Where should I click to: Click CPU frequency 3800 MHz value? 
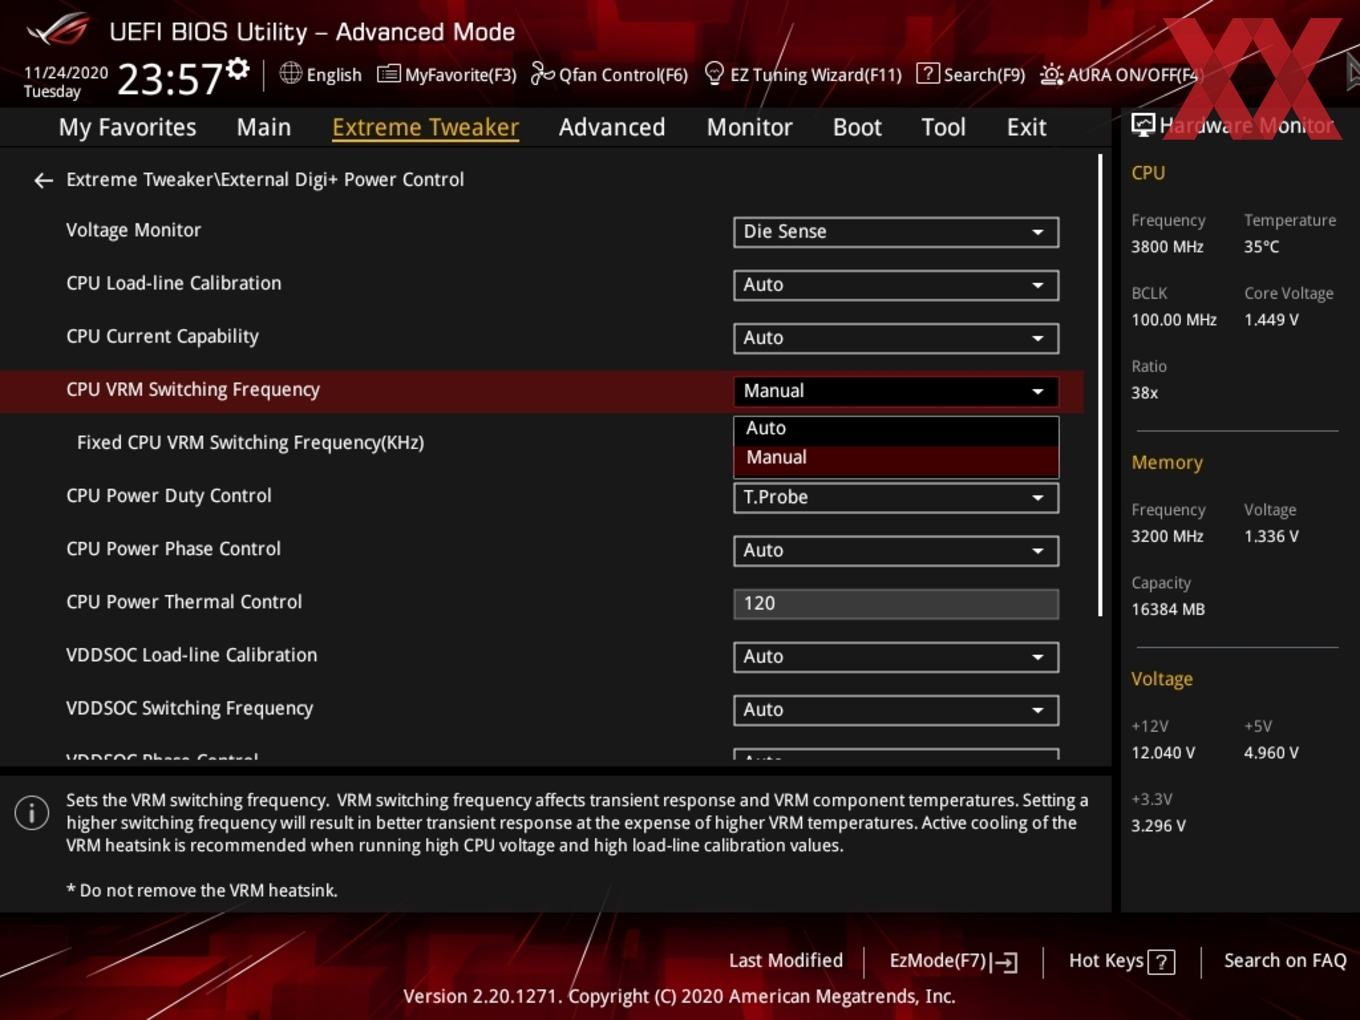point(1167,247)
